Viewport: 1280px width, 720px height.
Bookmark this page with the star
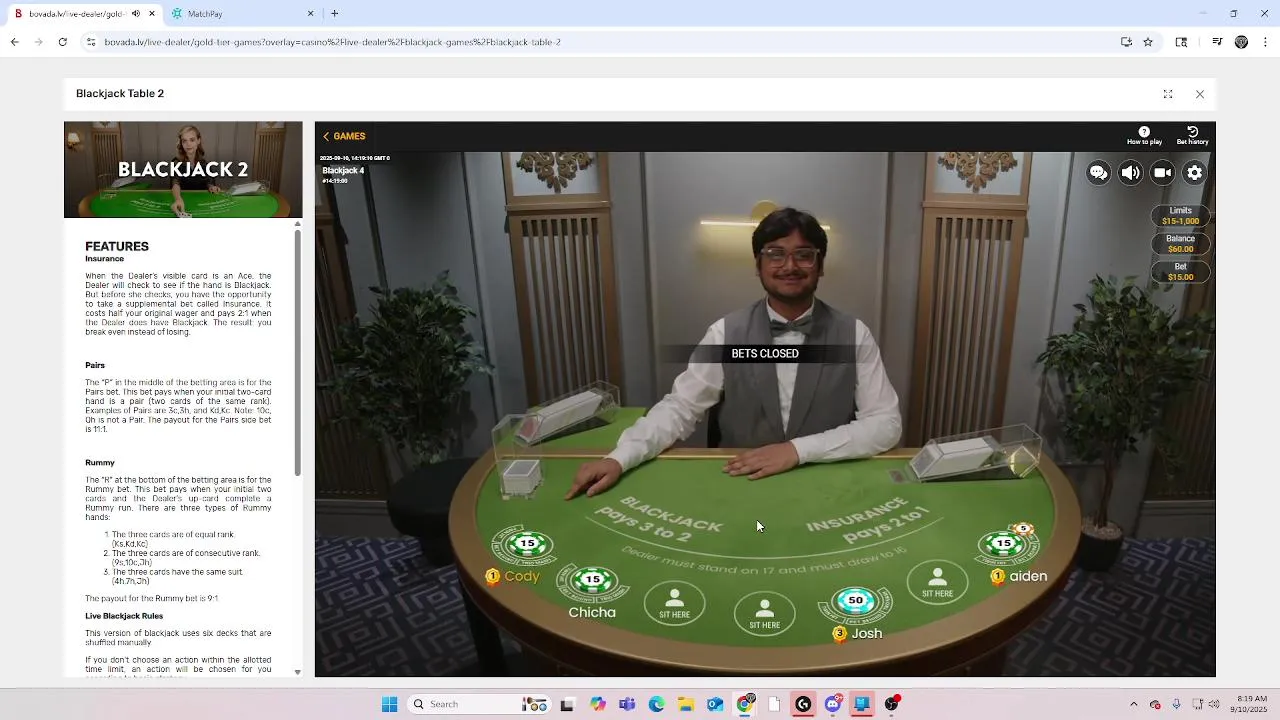tap(1148, 42)
